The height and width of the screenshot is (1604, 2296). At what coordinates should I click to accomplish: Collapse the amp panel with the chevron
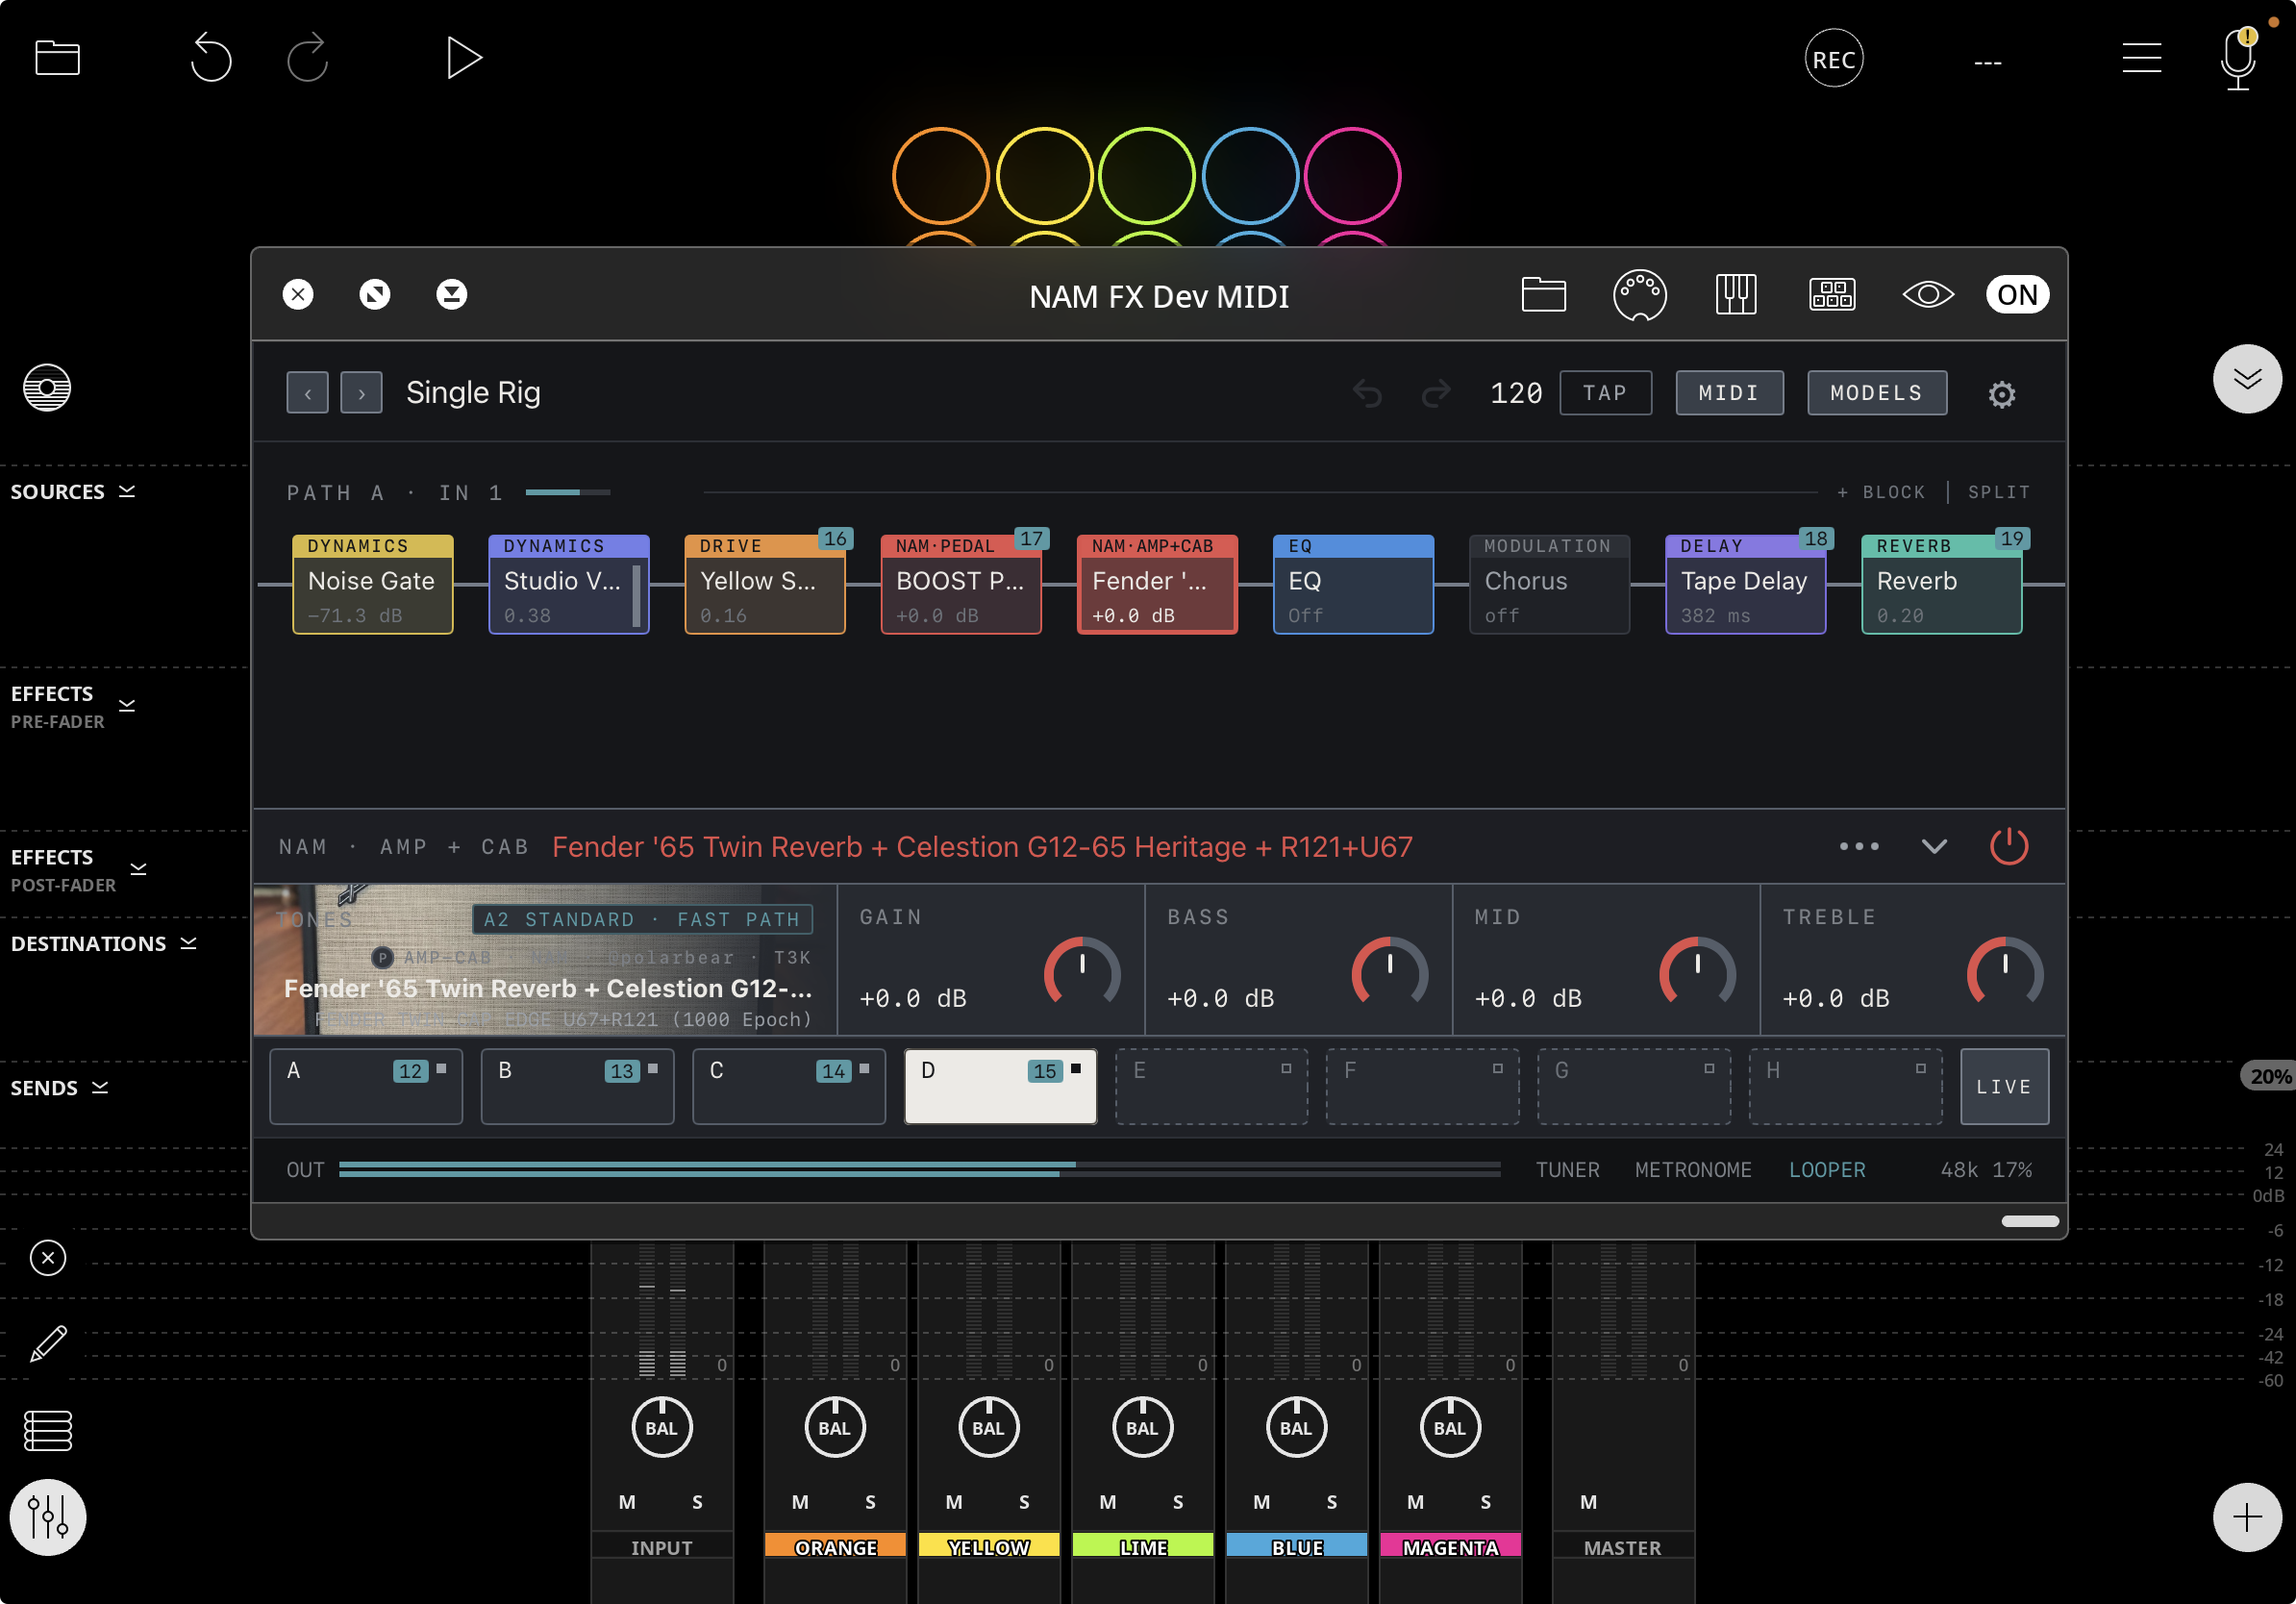click(1934, 847)
